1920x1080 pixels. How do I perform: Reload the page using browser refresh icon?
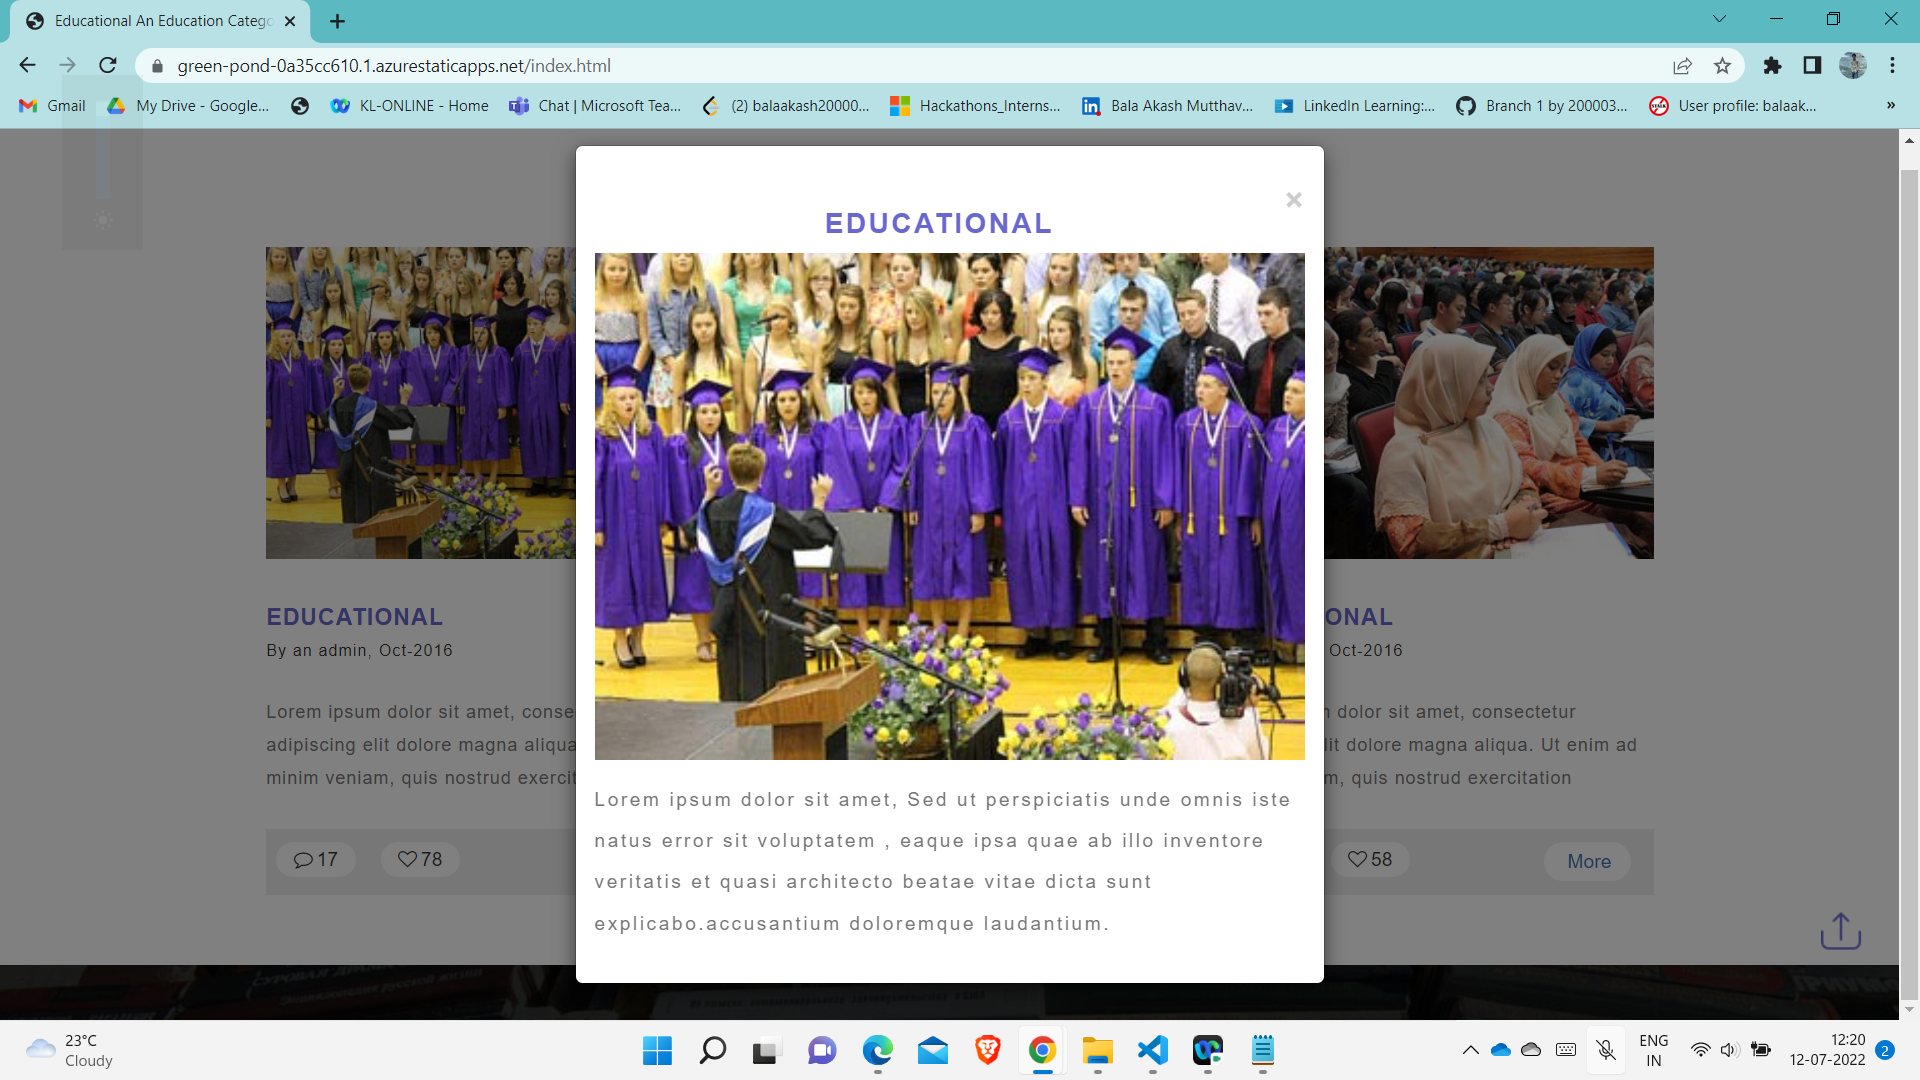click(108, 65)
